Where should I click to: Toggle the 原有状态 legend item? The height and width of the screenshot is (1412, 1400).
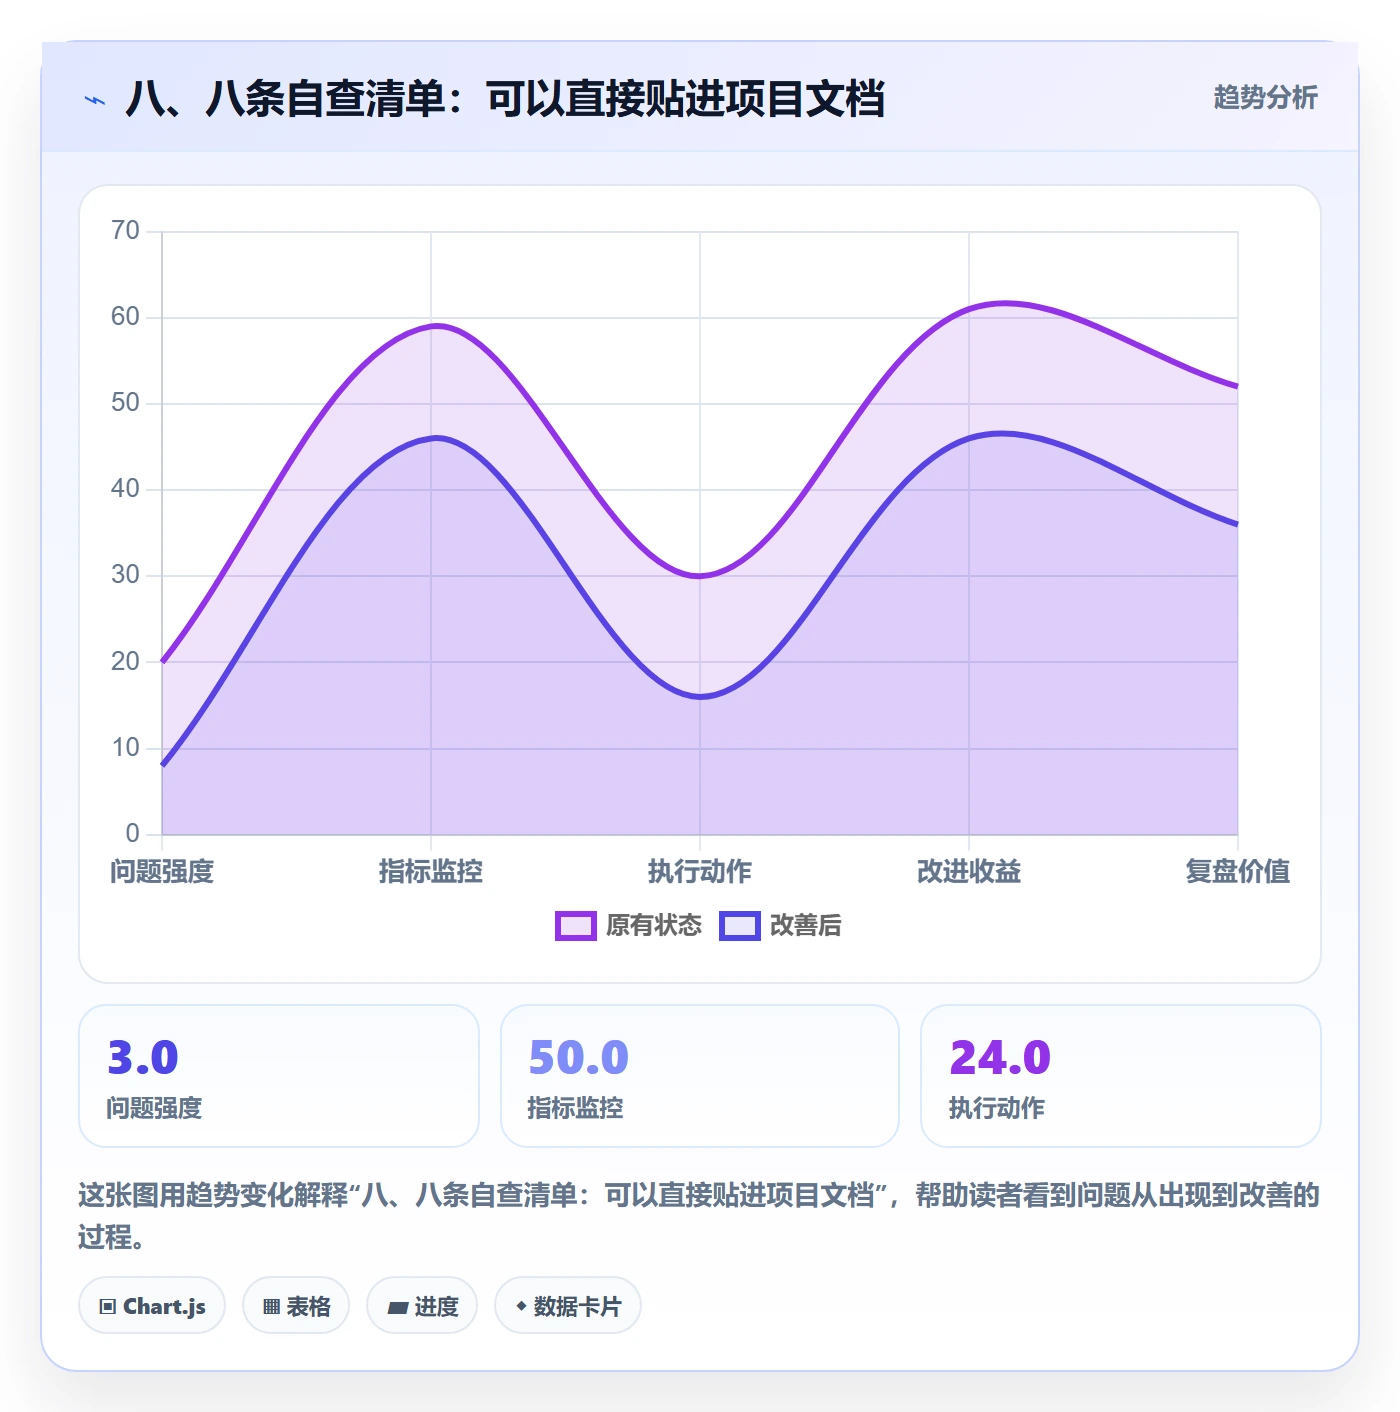click(629, 926)
